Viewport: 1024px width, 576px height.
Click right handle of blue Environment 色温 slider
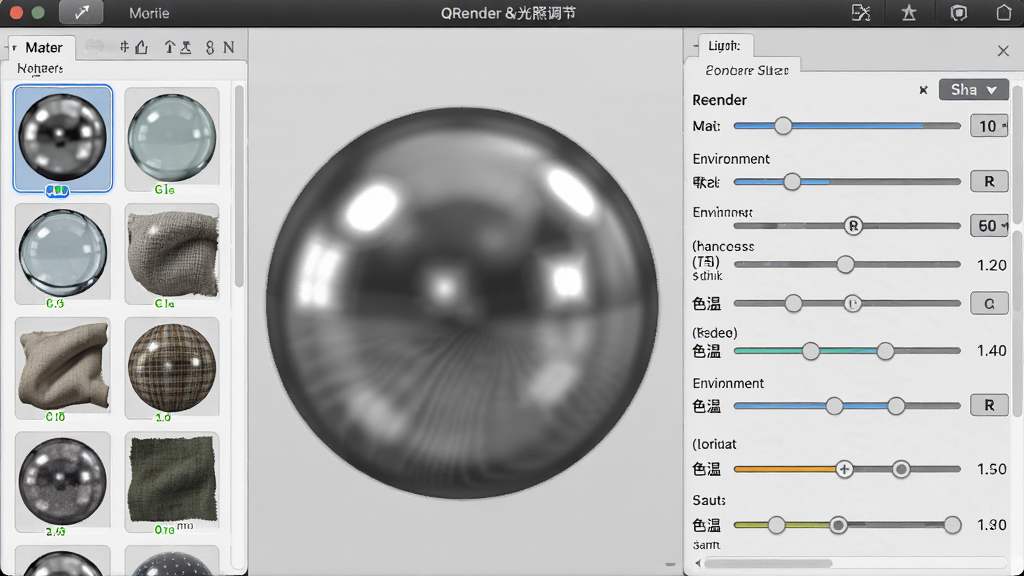896,406
